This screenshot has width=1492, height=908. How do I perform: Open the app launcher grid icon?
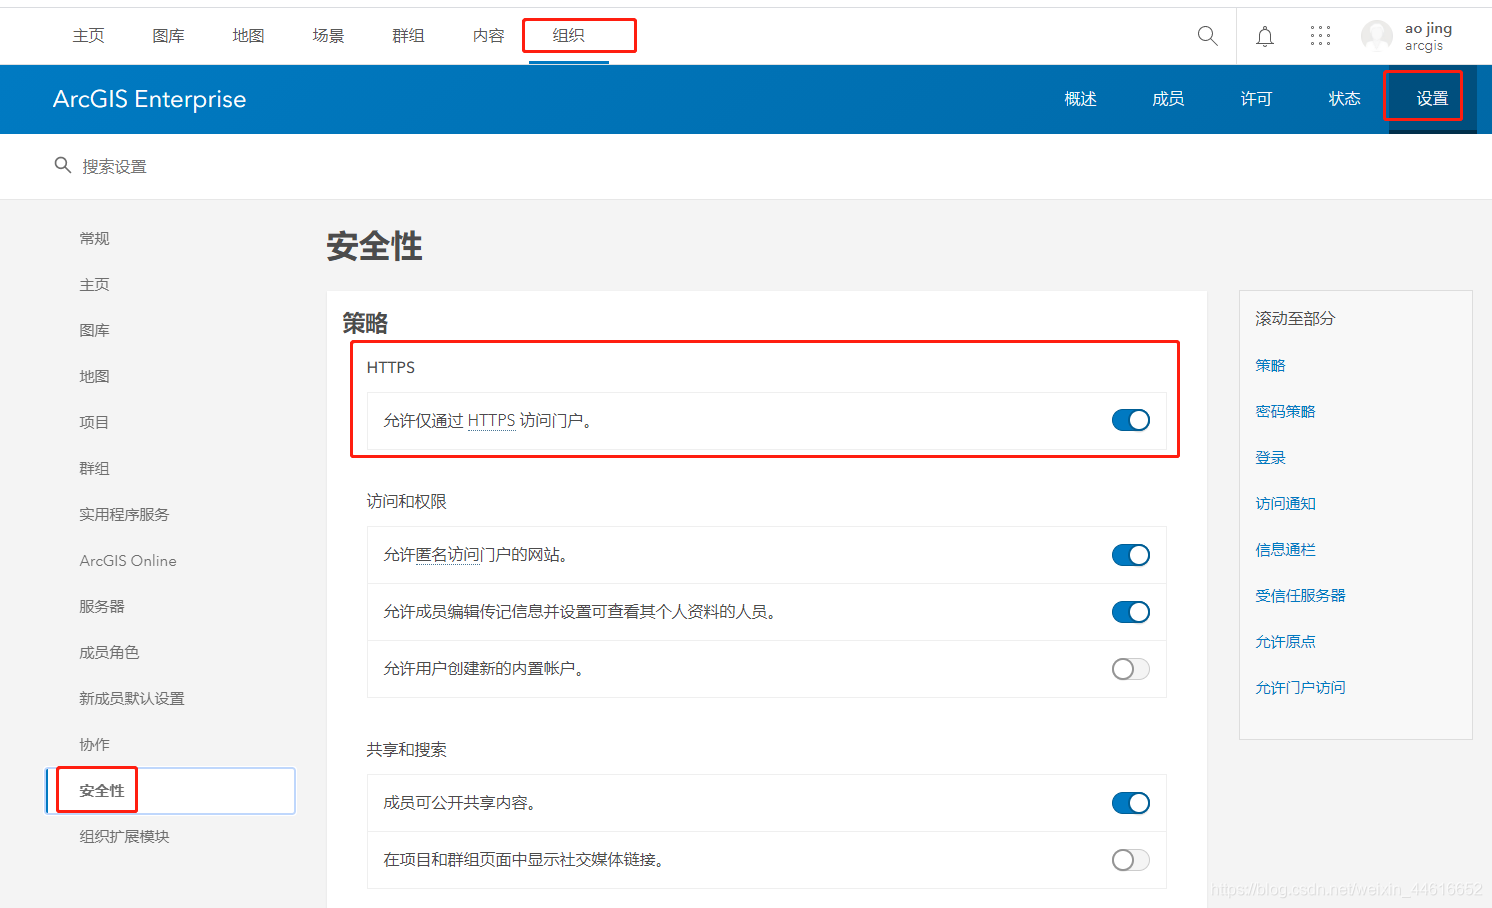click(x=1320, y=36)
